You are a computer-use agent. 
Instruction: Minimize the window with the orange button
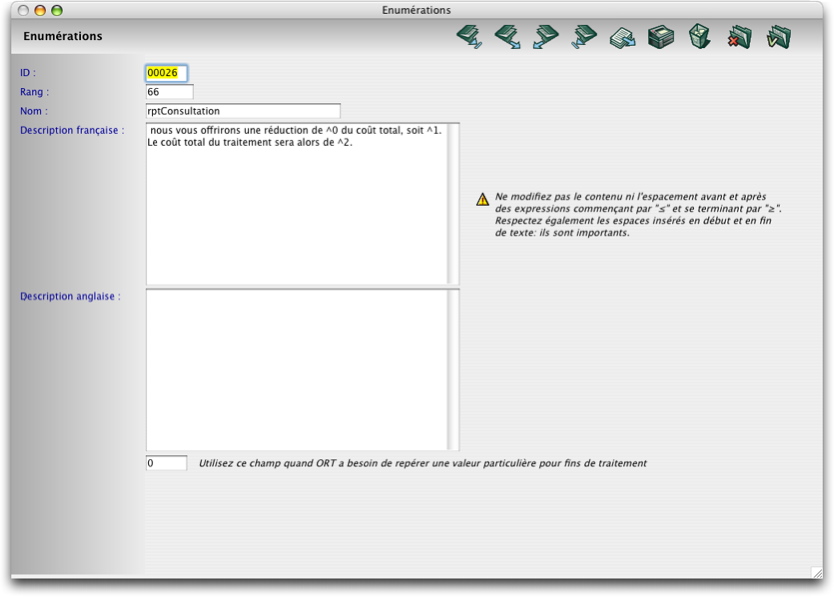click(x=40, y=10)
